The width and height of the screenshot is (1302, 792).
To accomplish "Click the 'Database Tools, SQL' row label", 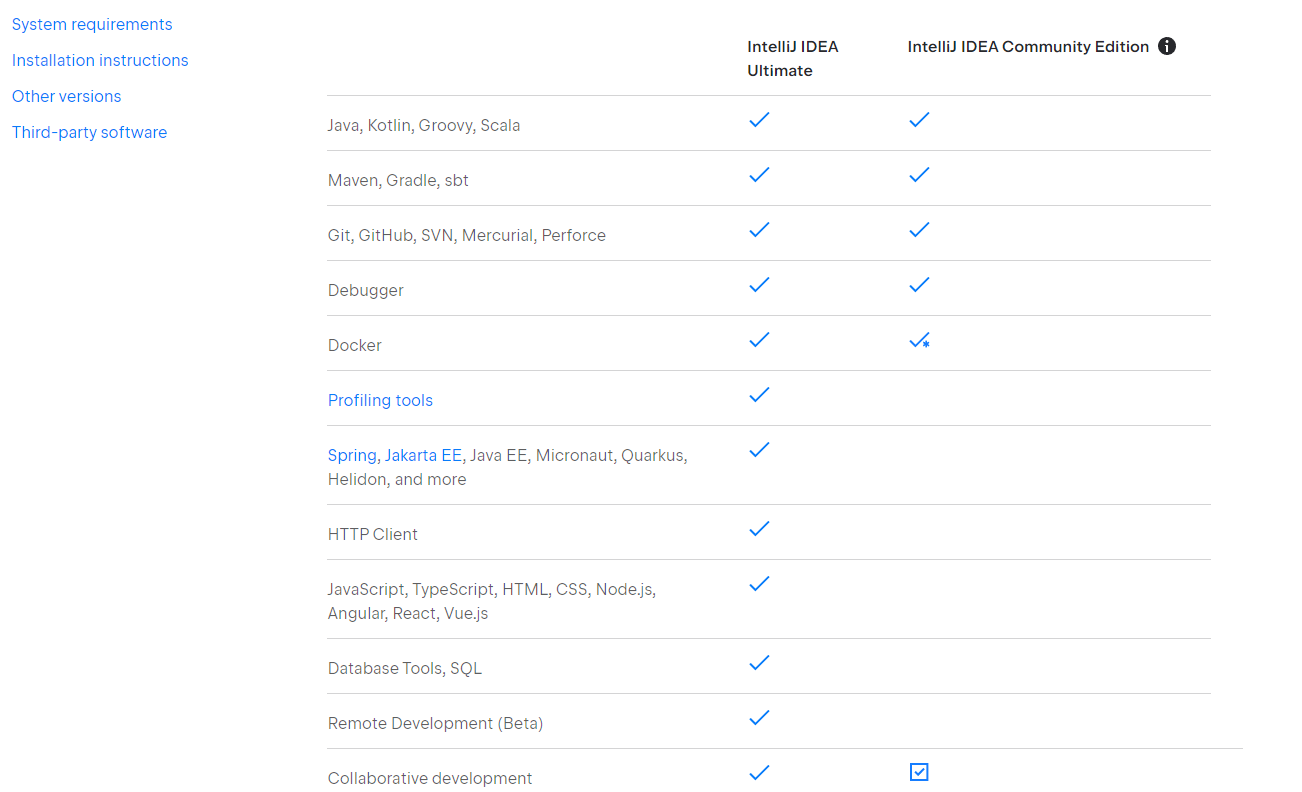I will pyautogui.click(x=405, y=668).
